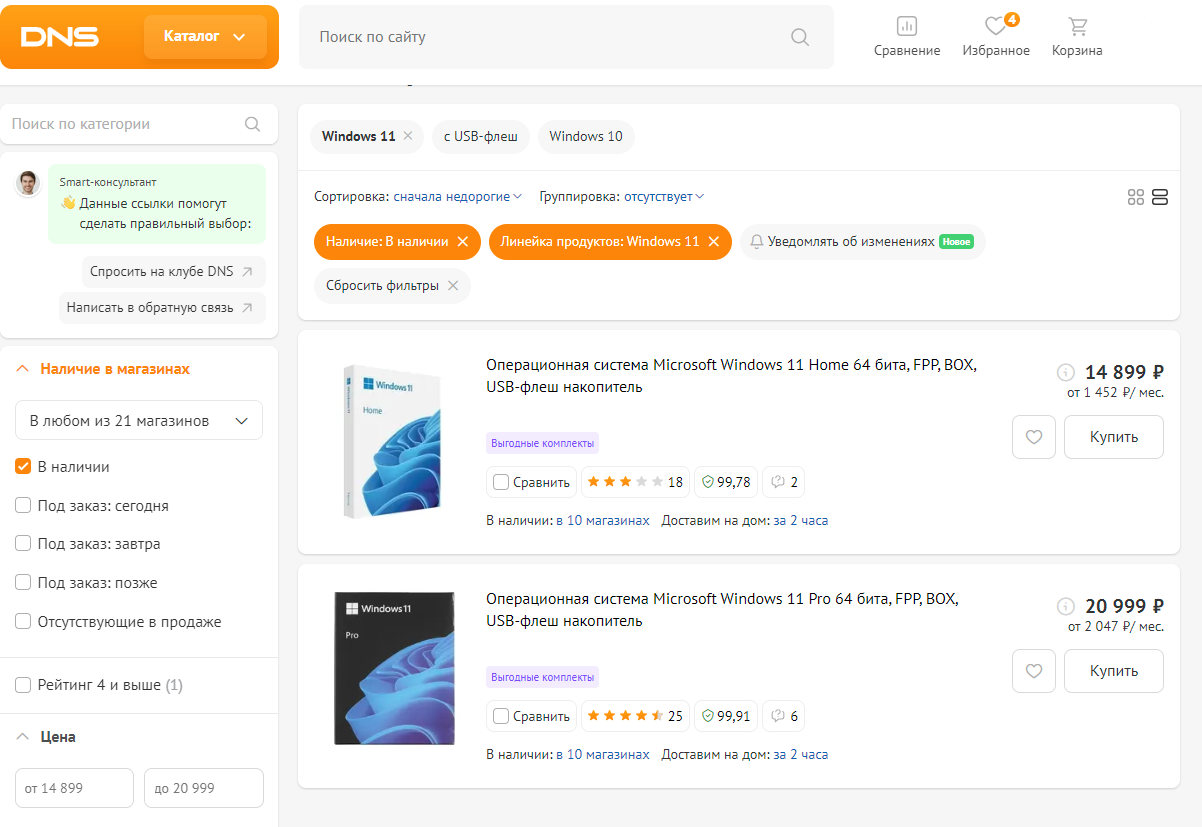
Task: Tick Сравнить for Windows 11 Pro
Action: pos(501,716)
